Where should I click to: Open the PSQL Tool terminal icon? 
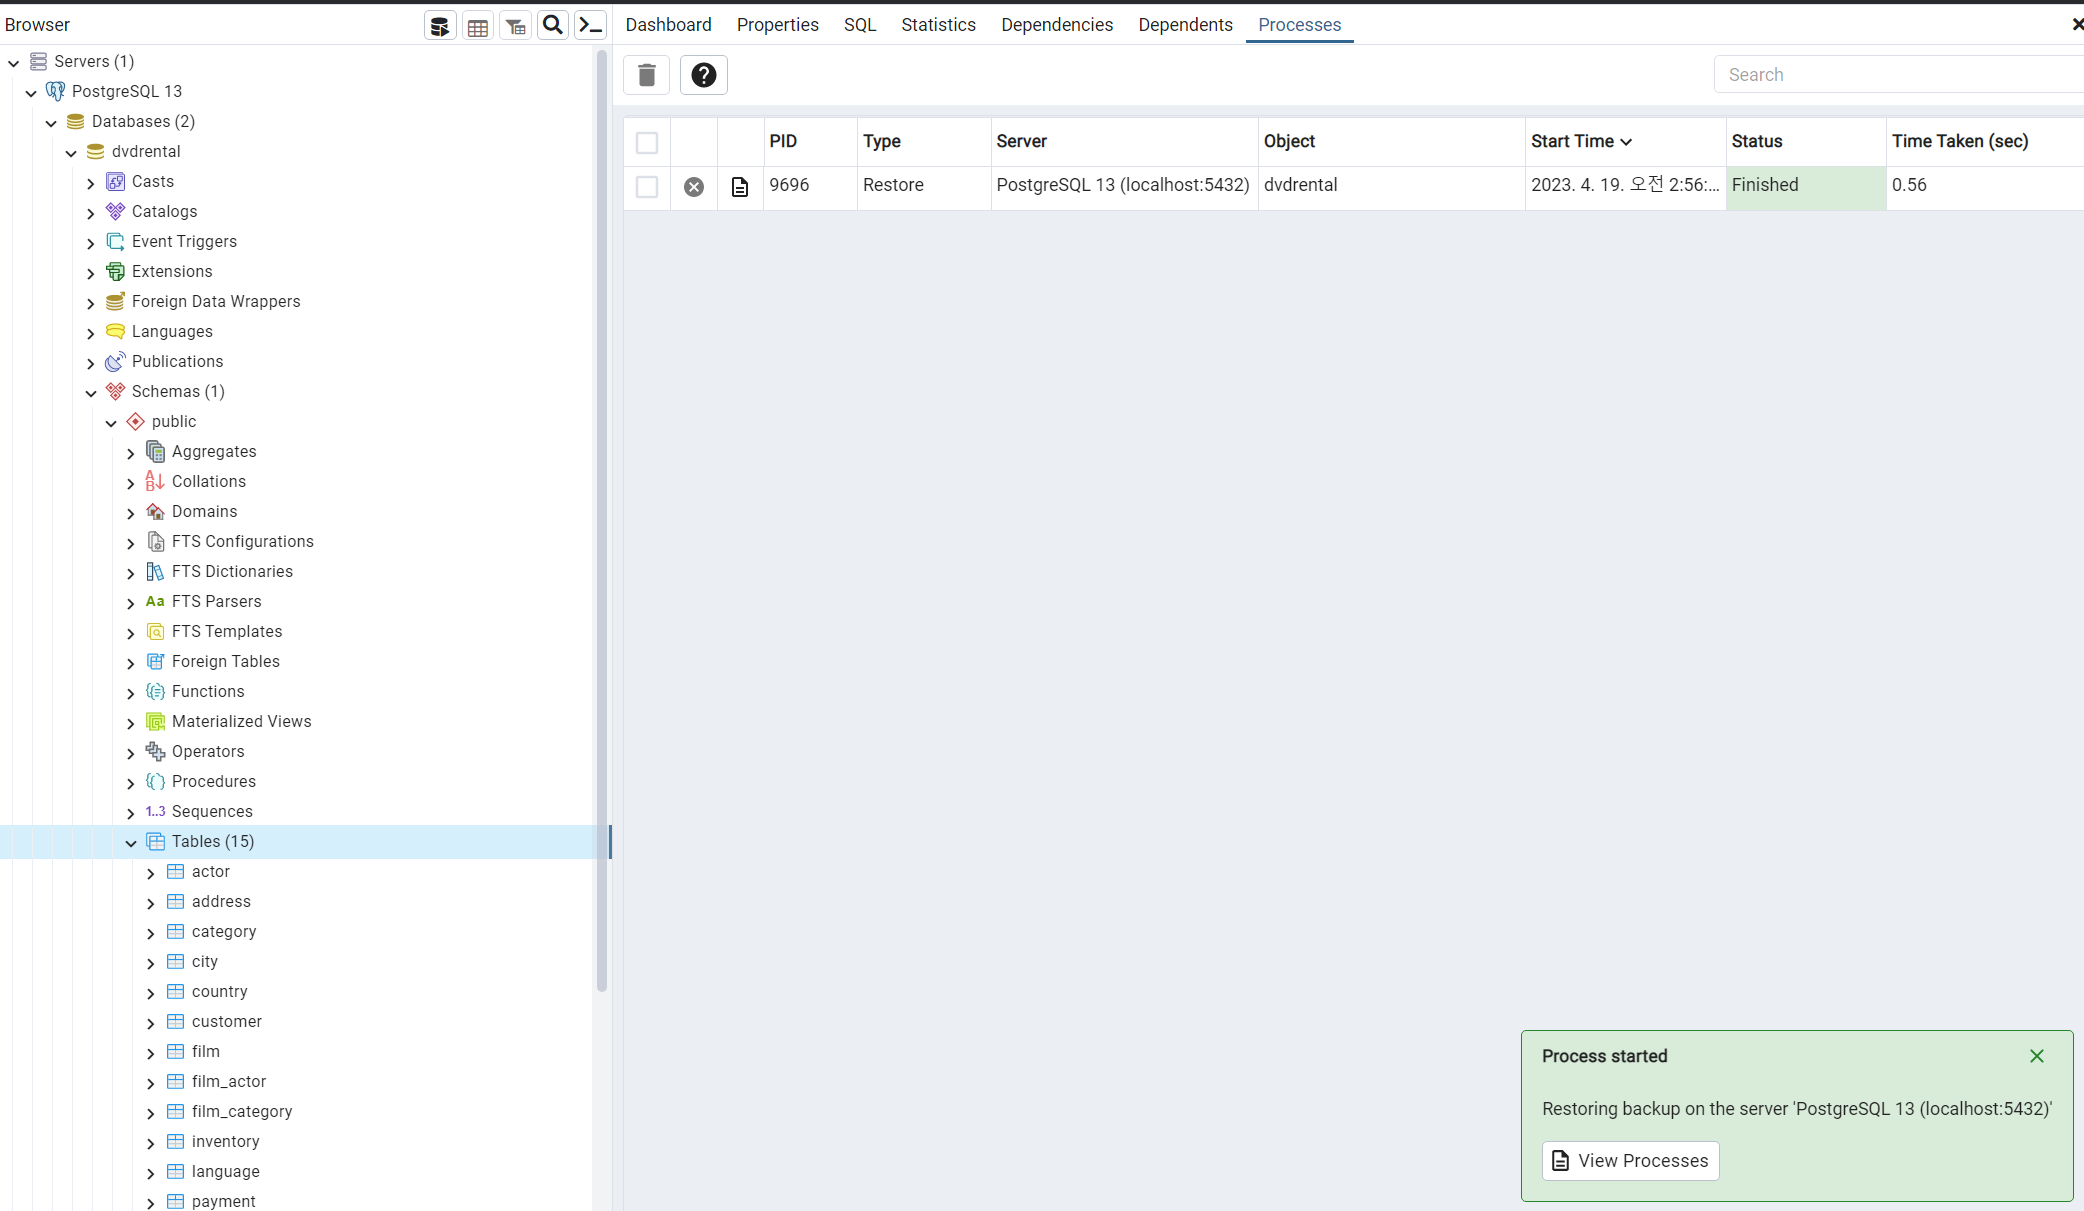click(x=591, y=25)
